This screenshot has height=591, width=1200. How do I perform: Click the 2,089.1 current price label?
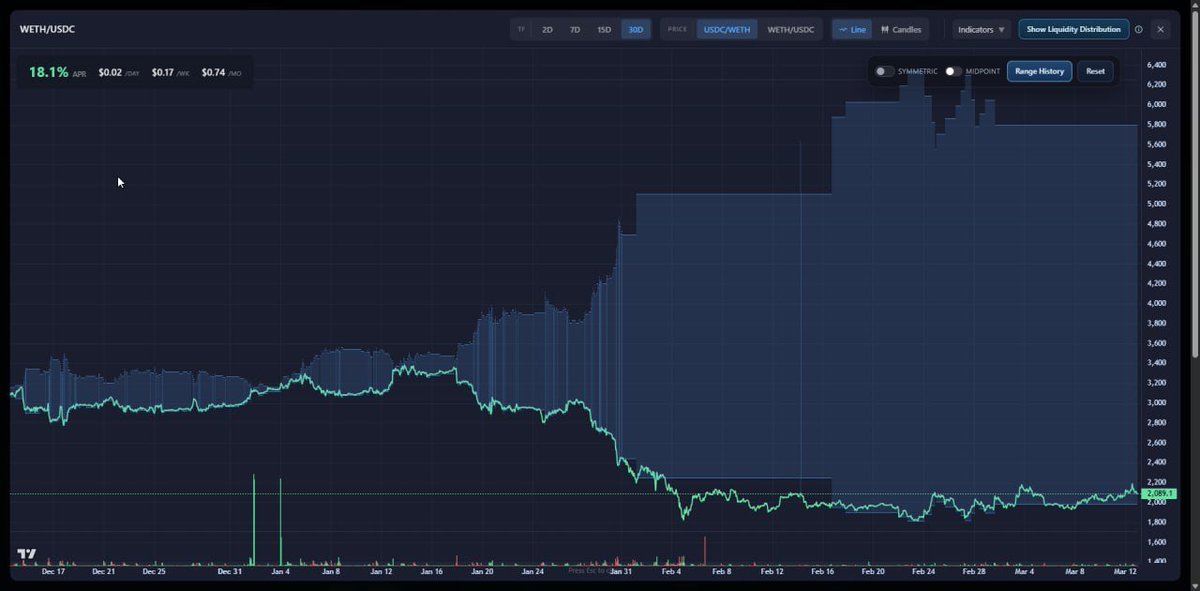pyautogui.click(x=1157, y=494)
